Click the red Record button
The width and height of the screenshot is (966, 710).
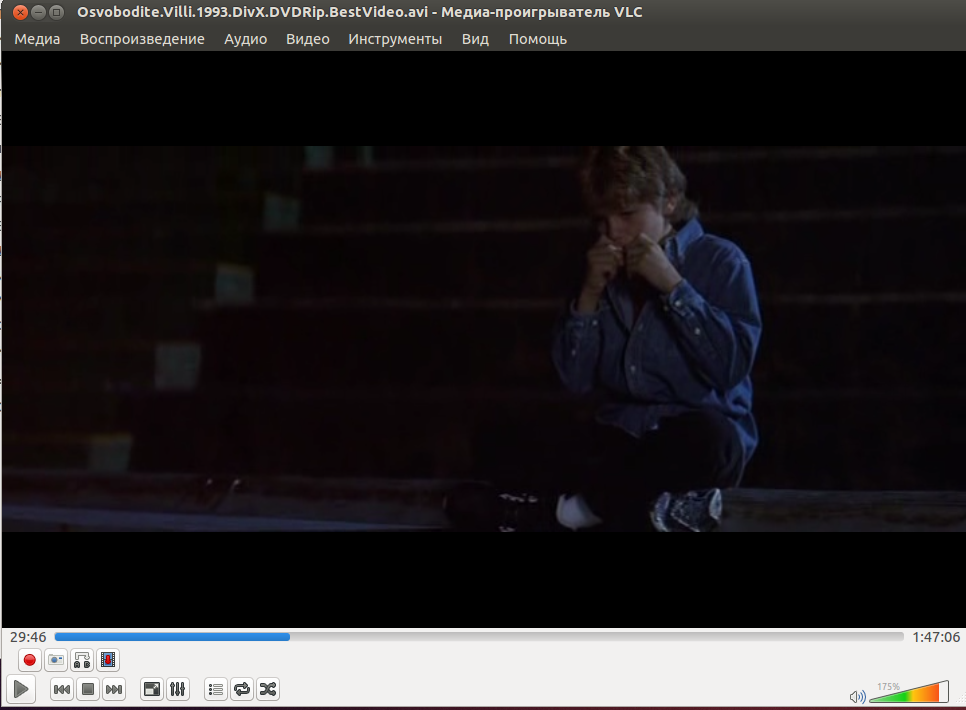tap(30, 660)
